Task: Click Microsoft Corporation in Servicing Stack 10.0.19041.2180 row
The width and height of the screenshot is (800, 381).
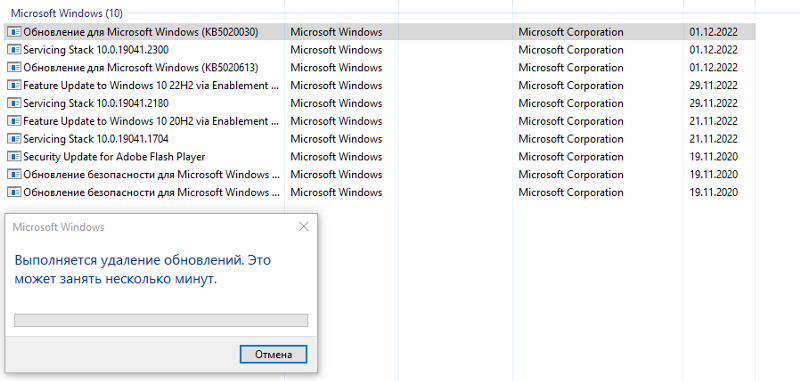Action: [x=571, y=104]
